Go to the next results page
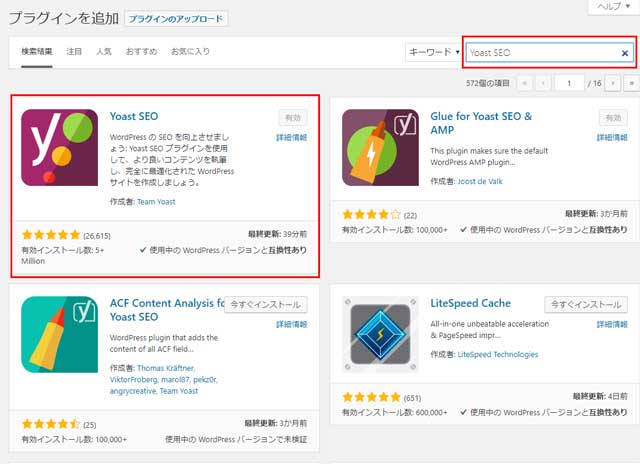This screenshot has height=464, width=640. [x=613, y=83]
